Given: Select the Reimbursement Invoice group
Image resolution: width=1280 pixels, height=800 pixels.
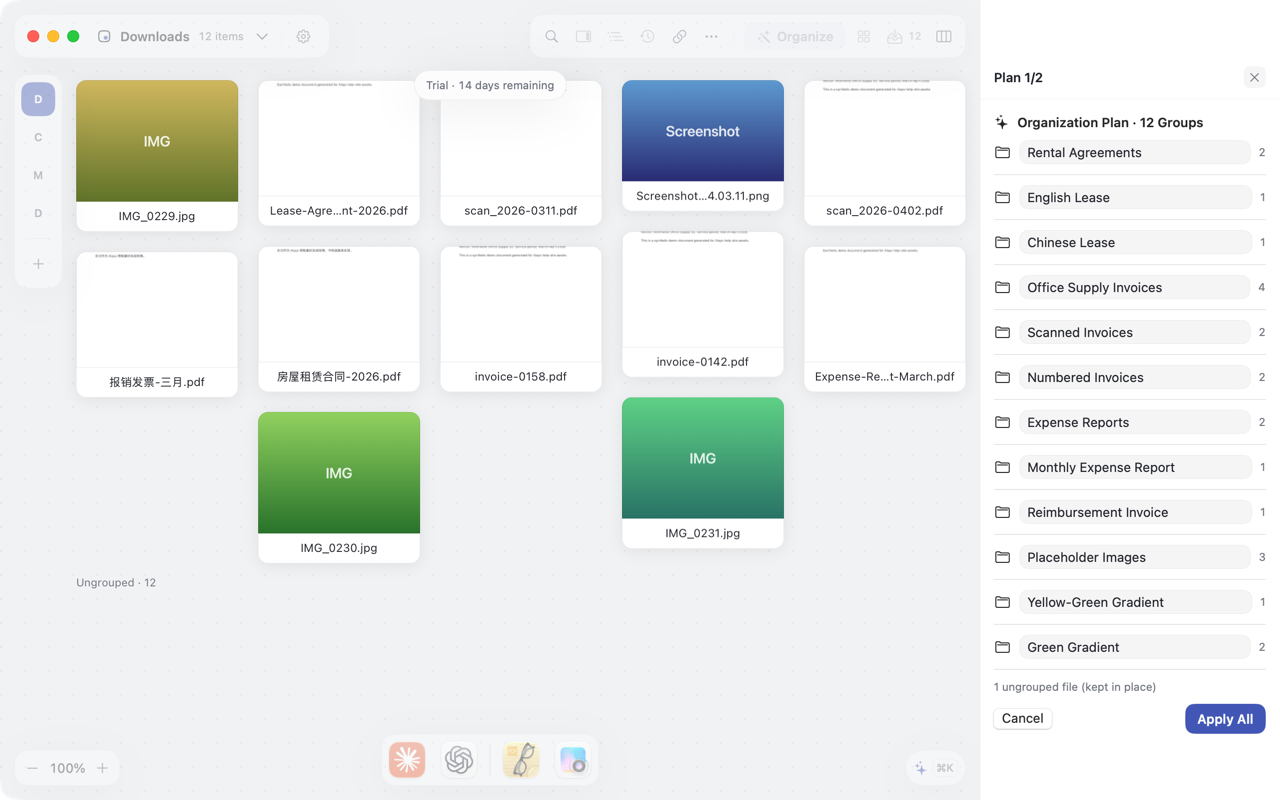Looking at the screenshot, I should [x=1134, y=512].
